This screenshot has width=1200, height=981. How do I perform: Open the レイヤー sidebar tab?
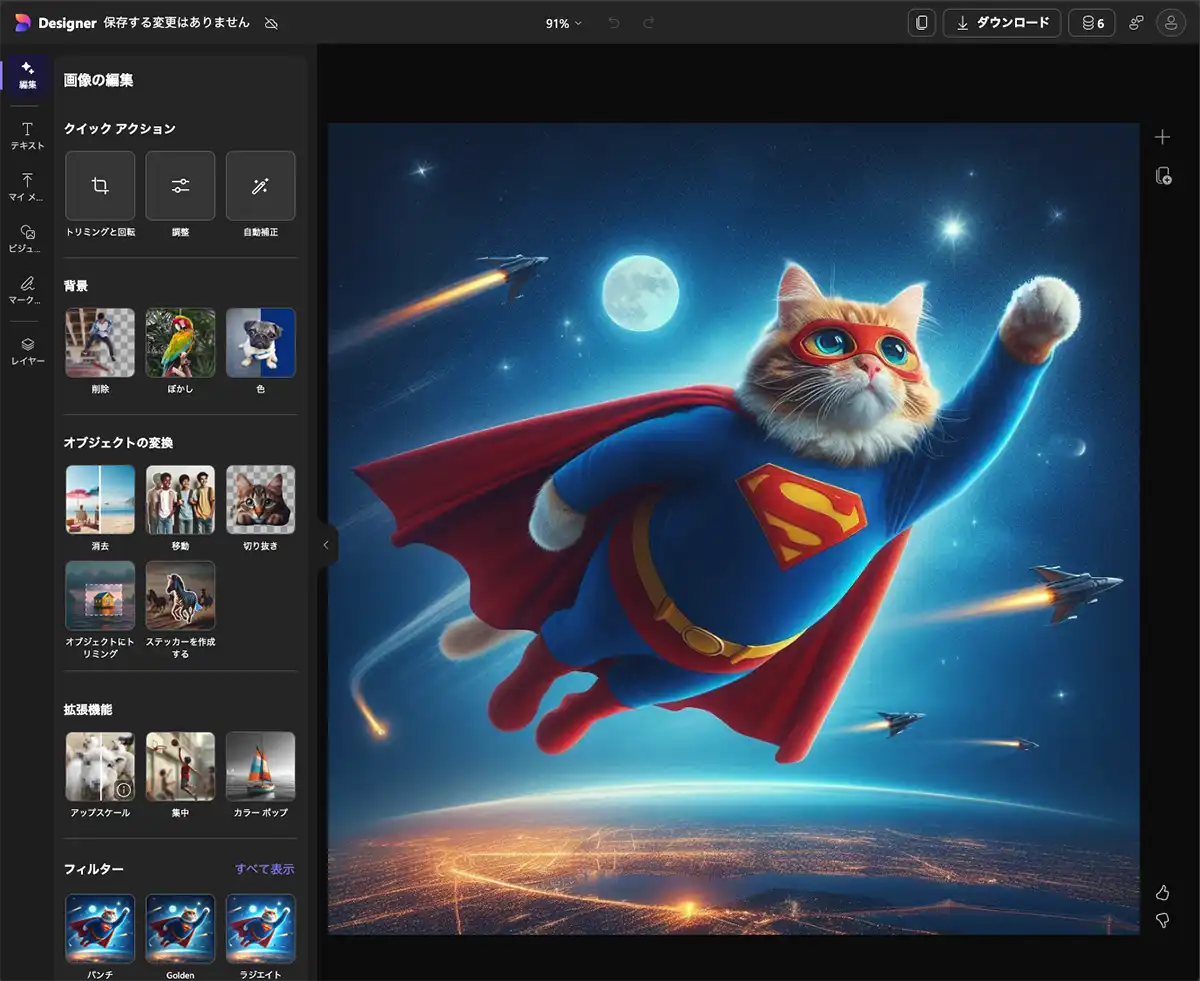pos(27,350)
